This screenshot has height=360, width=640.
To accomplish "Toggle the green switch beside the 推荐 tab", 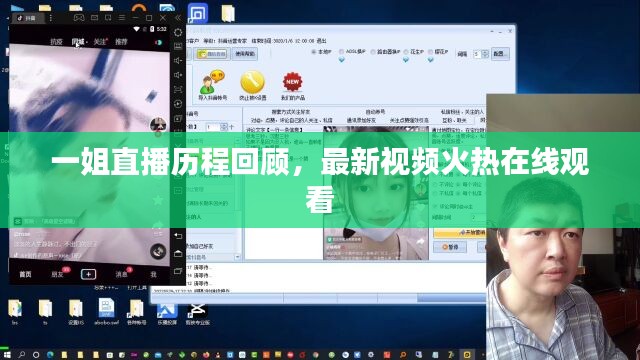I will pyautogui.click(x=158, y=42).
